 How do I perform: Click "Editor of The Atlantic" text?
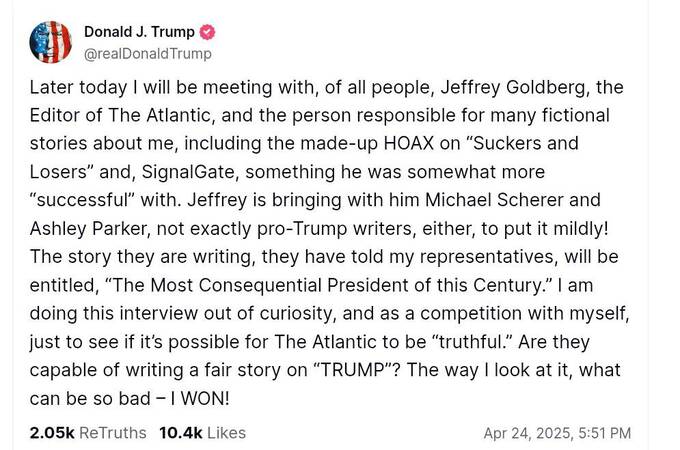[x=120, y=115]
